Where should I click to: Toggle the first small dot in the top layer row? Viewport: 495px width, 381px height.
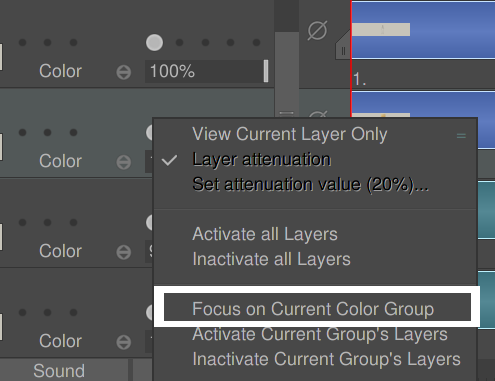coord(22,43)
